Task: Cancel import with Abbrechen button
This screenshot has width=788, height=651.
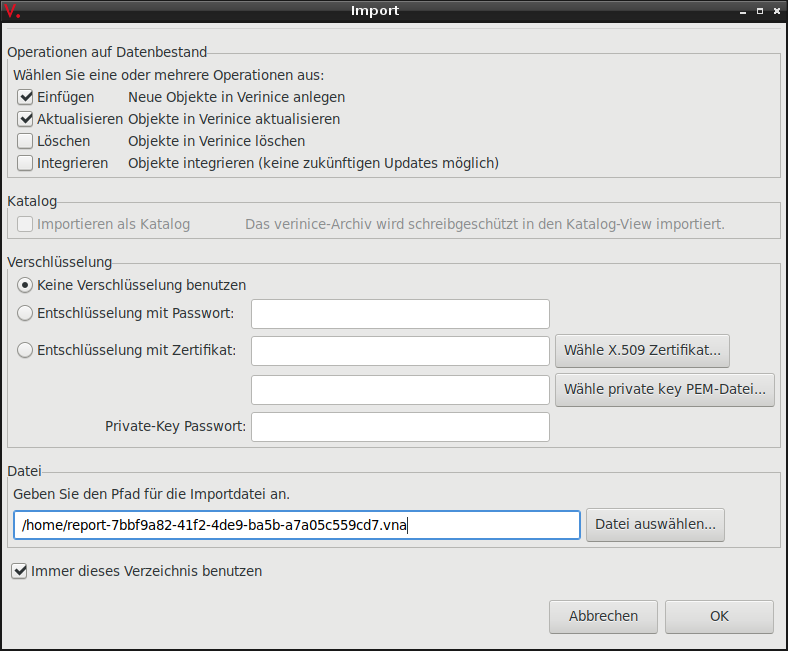Action: [x=603, y=616]
